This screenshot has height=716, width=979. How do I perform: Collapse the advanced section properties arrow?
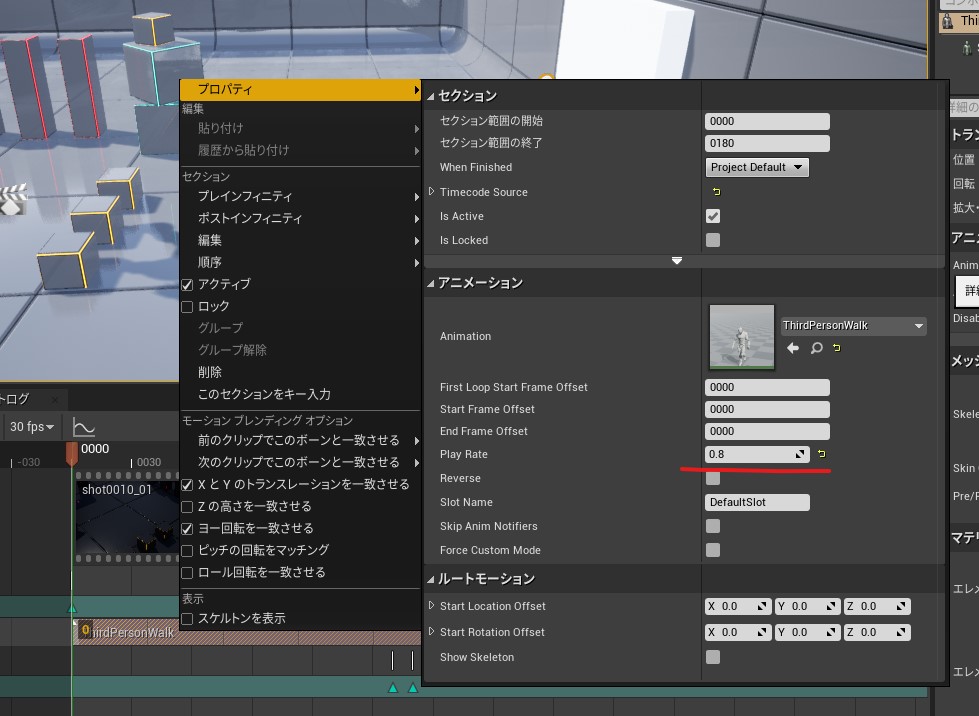click(x=677, y=260)
